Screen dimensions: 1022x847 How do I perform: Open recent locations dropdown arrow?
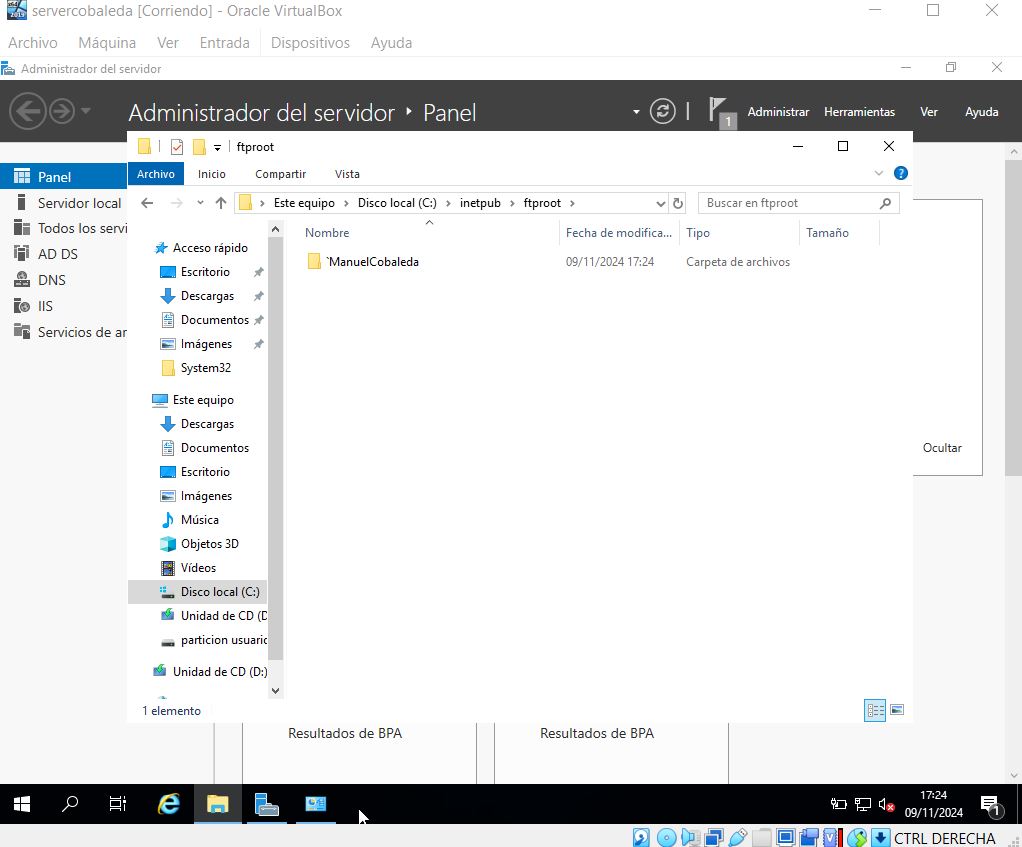click(200, 203)
